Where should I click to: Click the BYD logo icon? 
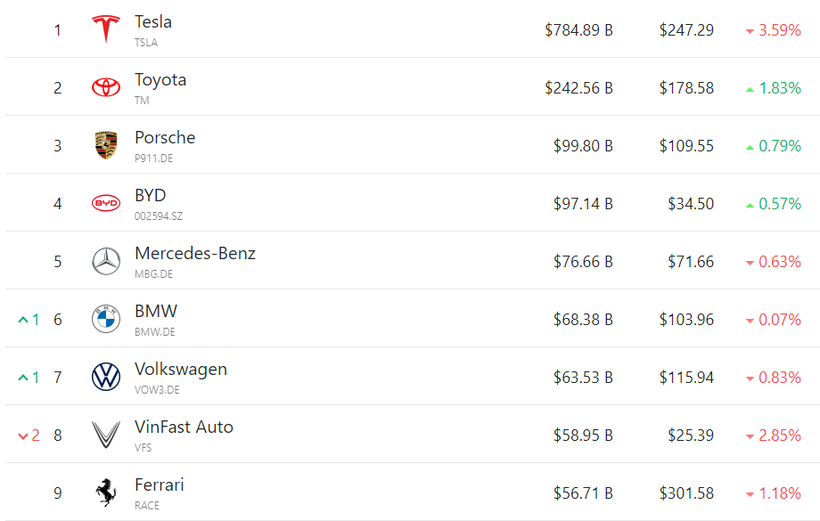[x=106, y=204]
